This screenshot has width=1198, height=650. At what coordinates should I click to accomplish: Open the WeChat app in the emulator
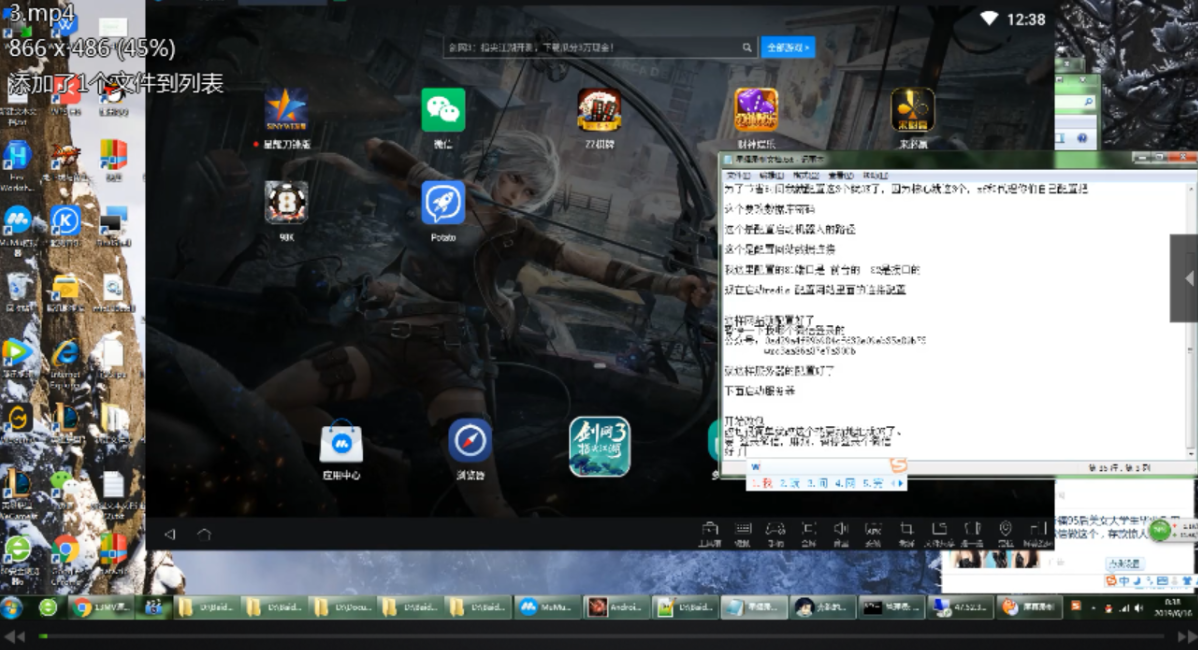(x=443, y=110)
